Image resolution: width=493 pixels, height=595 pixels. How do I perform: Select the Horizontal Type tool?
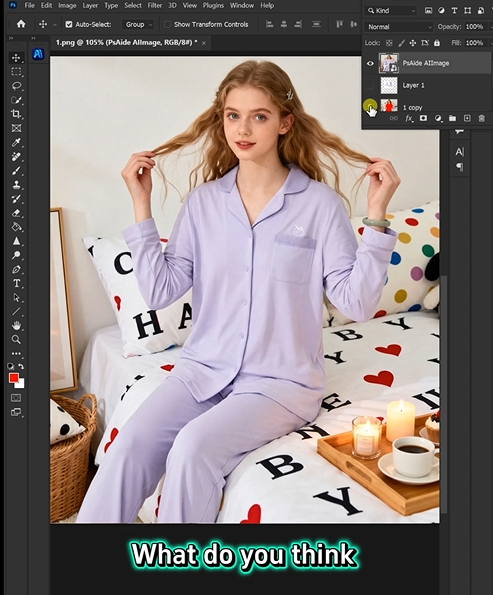tap(16, 283)
